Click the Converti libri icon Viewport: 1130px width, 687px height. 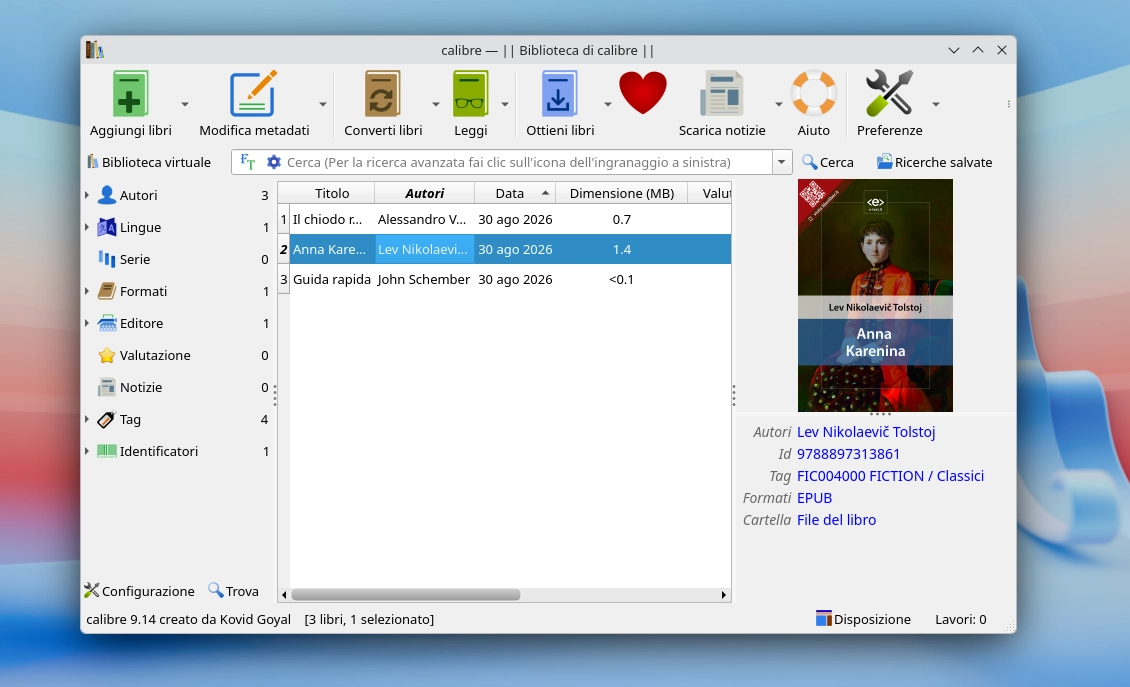coord(382,94)
